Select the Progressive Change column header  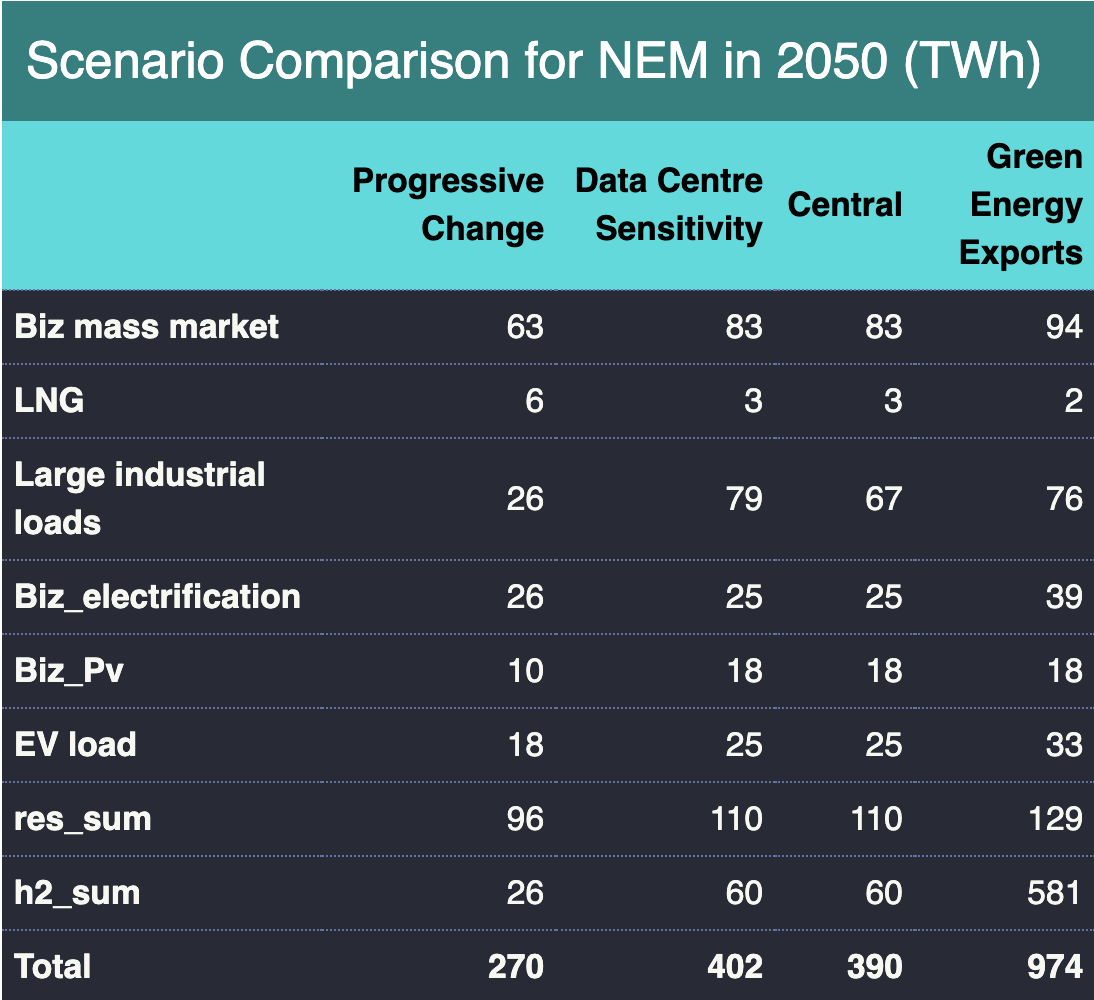pos(448,205)
